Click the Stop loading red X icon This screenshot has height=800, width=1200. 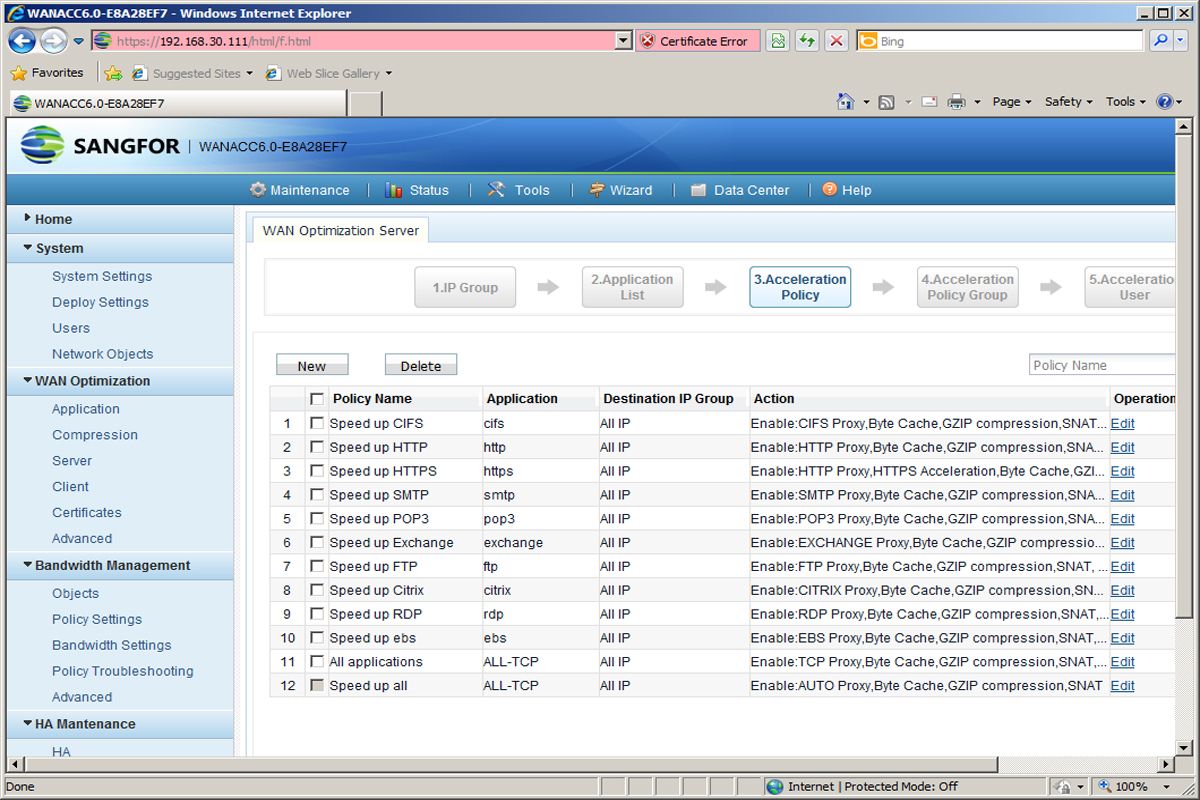click(x=837, y=41)
